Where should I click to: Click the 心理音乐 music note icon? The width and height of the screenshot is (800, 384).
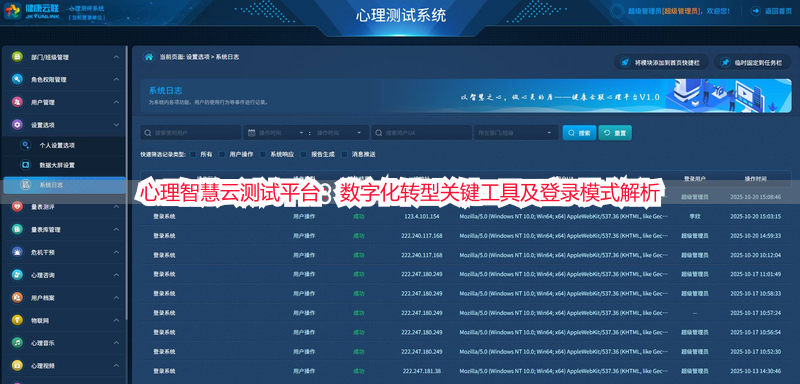(x=17, y=343)
